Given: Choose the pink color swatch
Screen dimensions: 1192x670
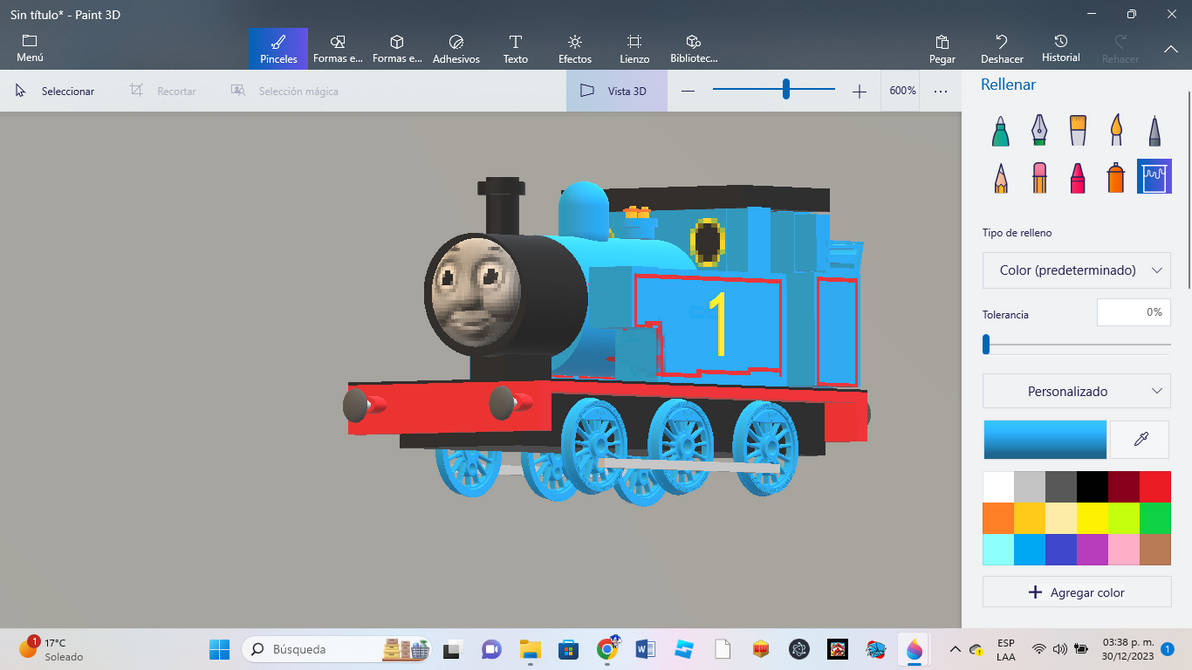Looking at the screenshot, I should [x=1124, y=549].
